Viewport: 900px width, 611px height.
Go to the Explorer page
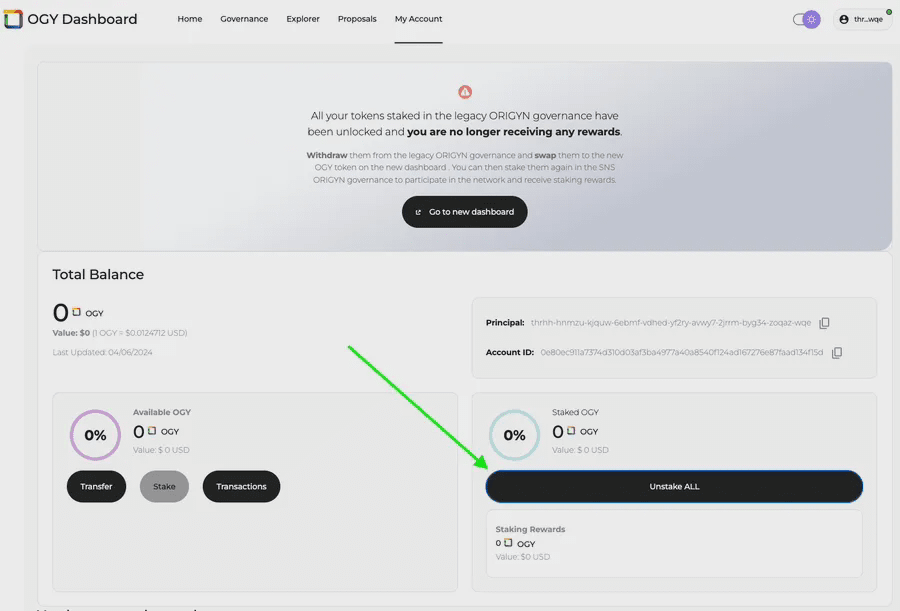302,19
